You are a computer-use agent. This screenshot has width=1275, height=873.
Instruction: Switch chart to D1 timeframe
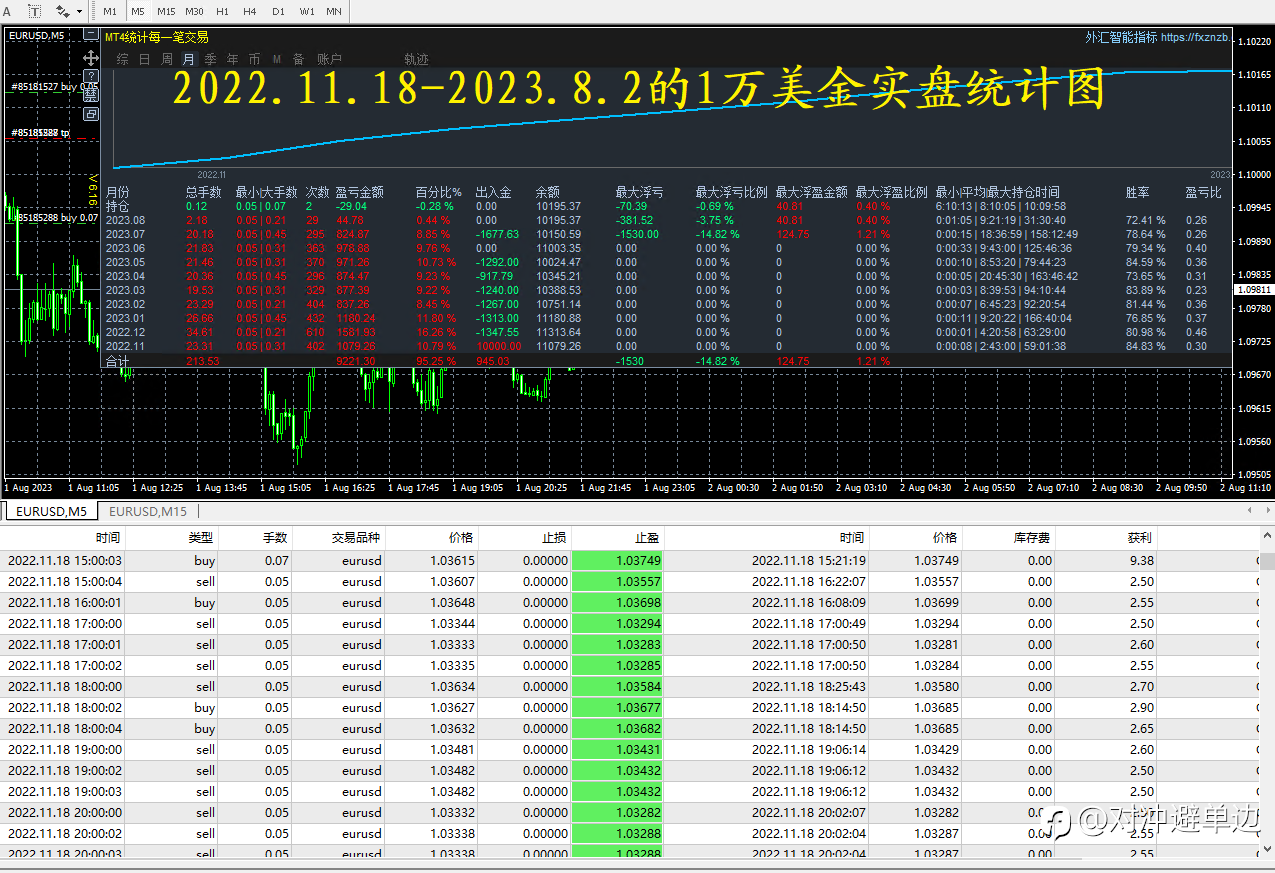point(278,12)
